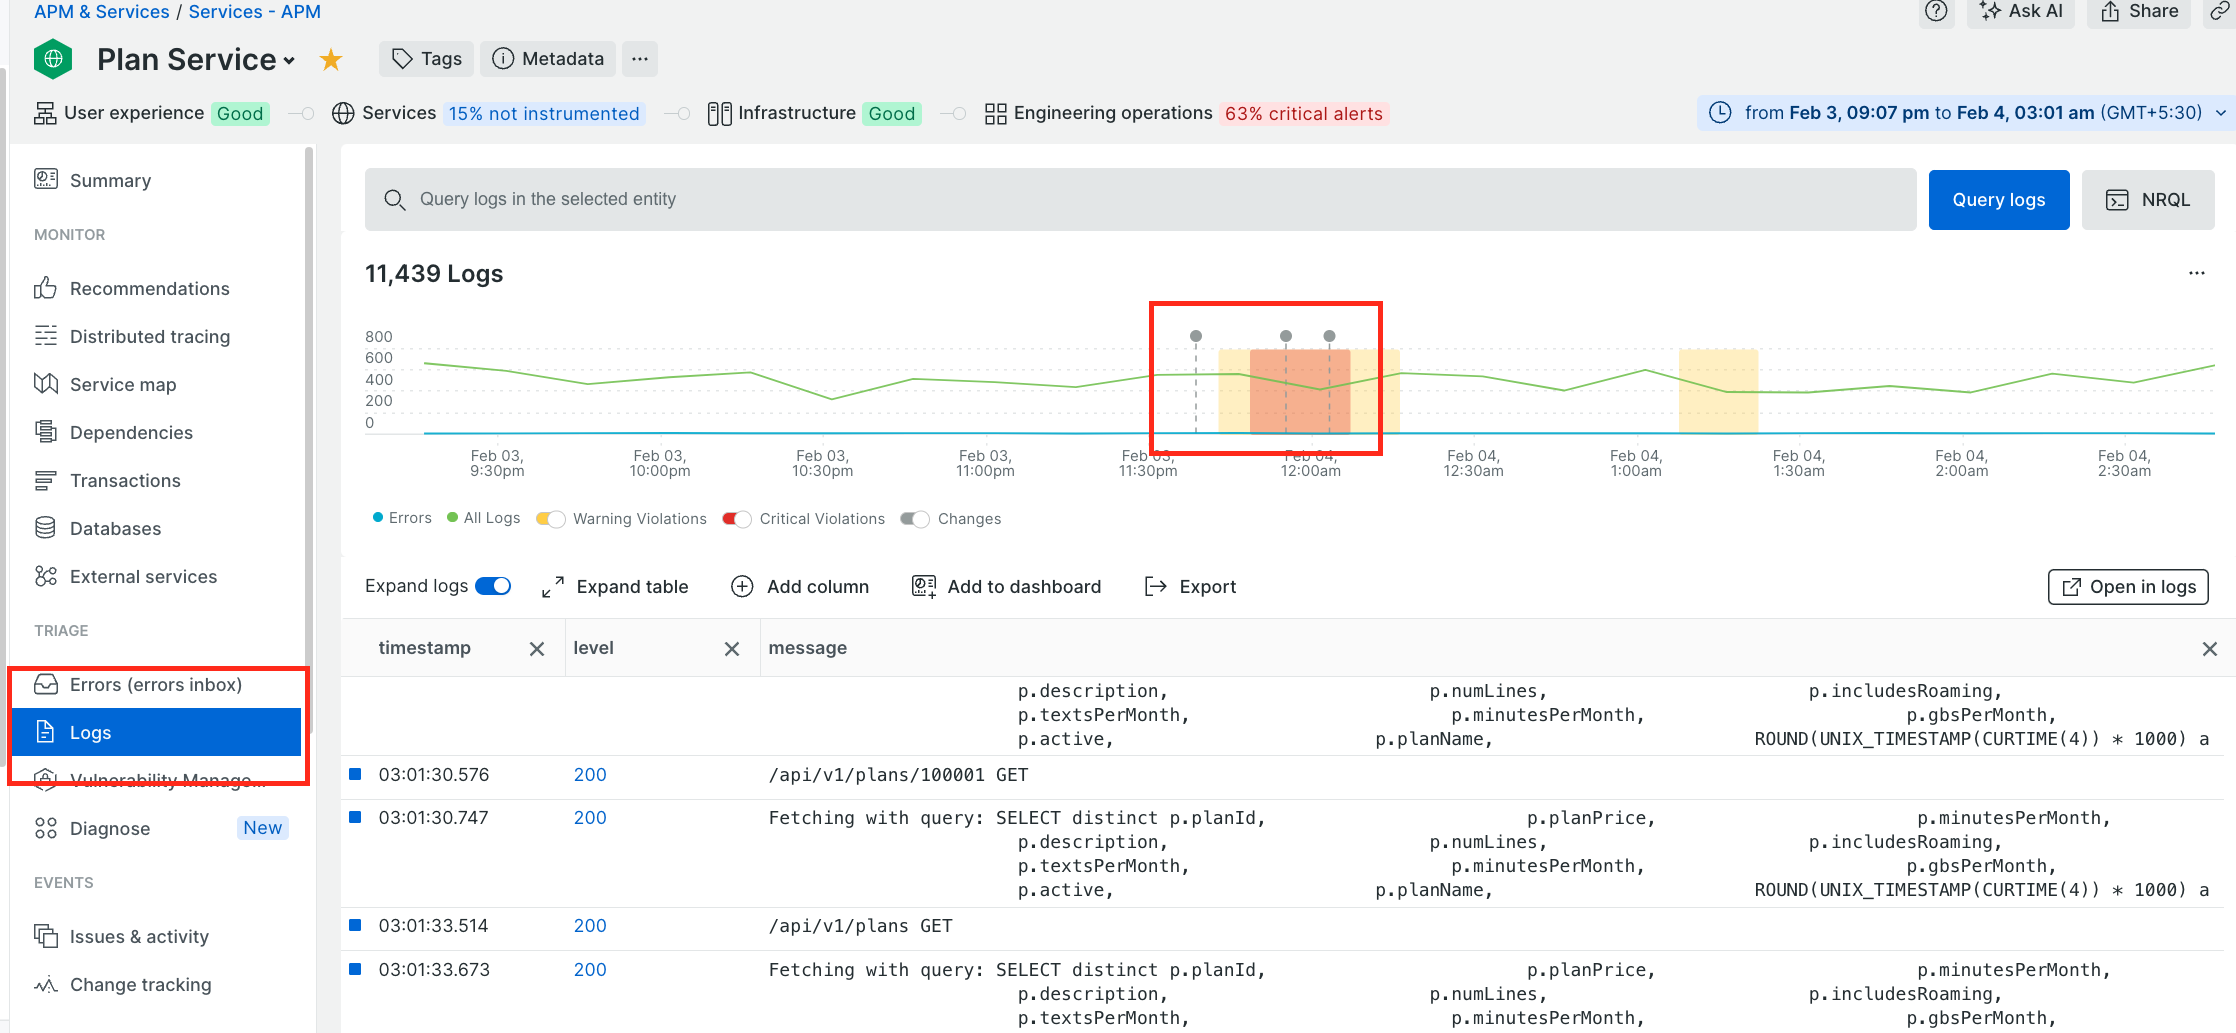Click the yellow warning band near 1:15am
Image resolution: width=2236 pixels, height=1033 pixels.
[x=1718, y=391]
